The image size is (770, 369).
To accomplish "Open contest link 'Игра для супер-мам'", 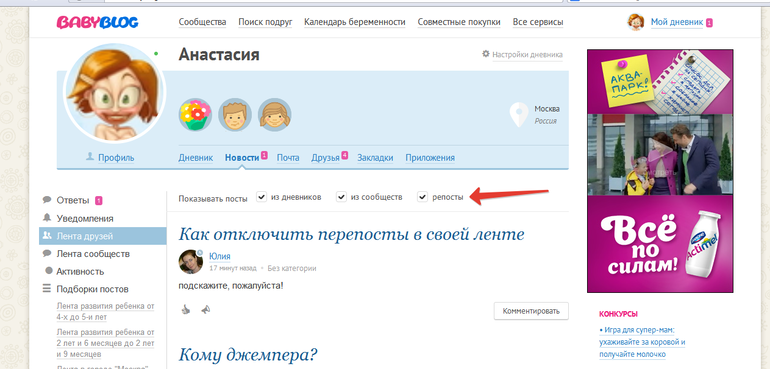I will coord(642,341).
